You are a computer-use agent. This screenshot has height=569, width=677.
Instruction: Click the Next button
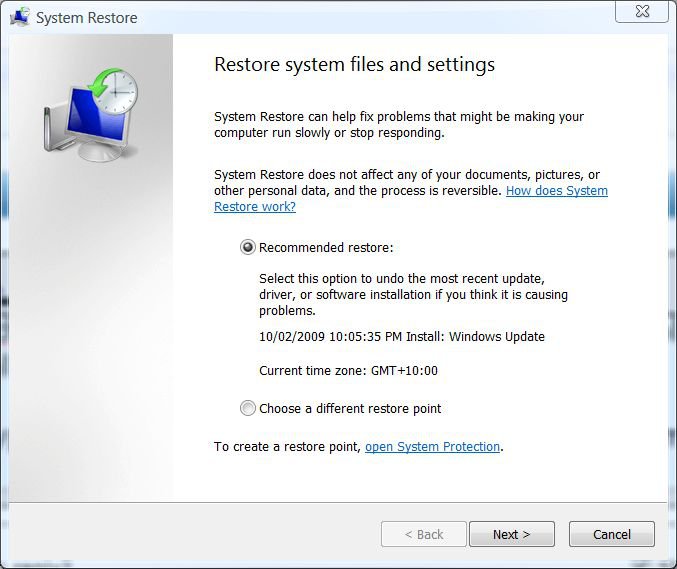(512, 534)
